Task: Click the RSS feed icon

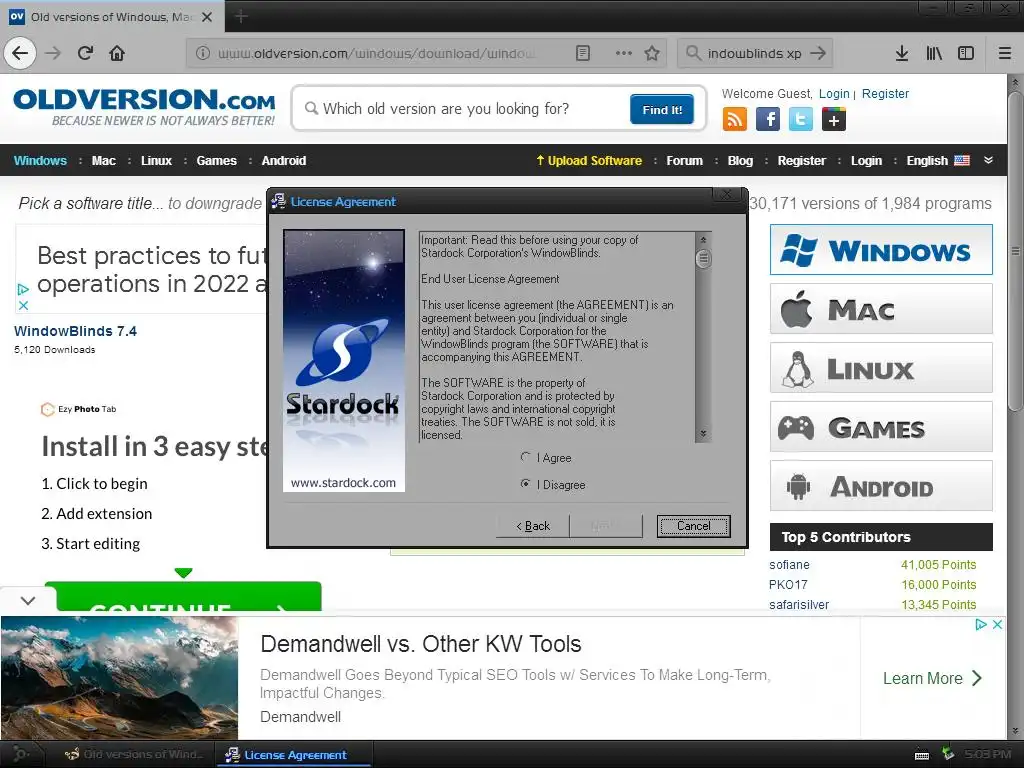Action: 735,120
